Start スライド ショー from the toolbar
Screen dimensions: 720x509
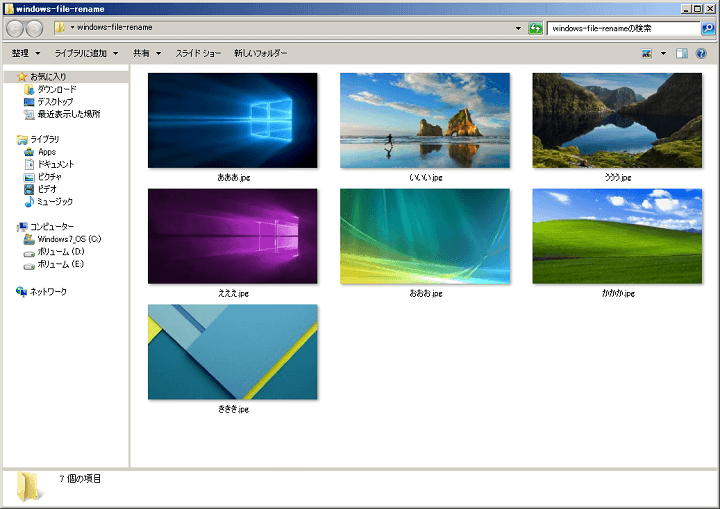tap(198, 53)
